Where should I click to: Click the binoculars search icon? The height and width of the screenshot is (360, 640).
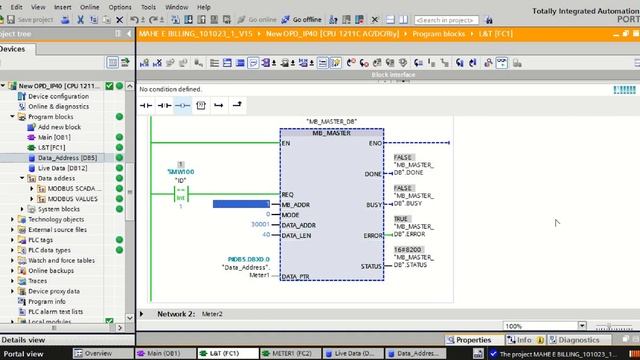(x=488, y=20)
